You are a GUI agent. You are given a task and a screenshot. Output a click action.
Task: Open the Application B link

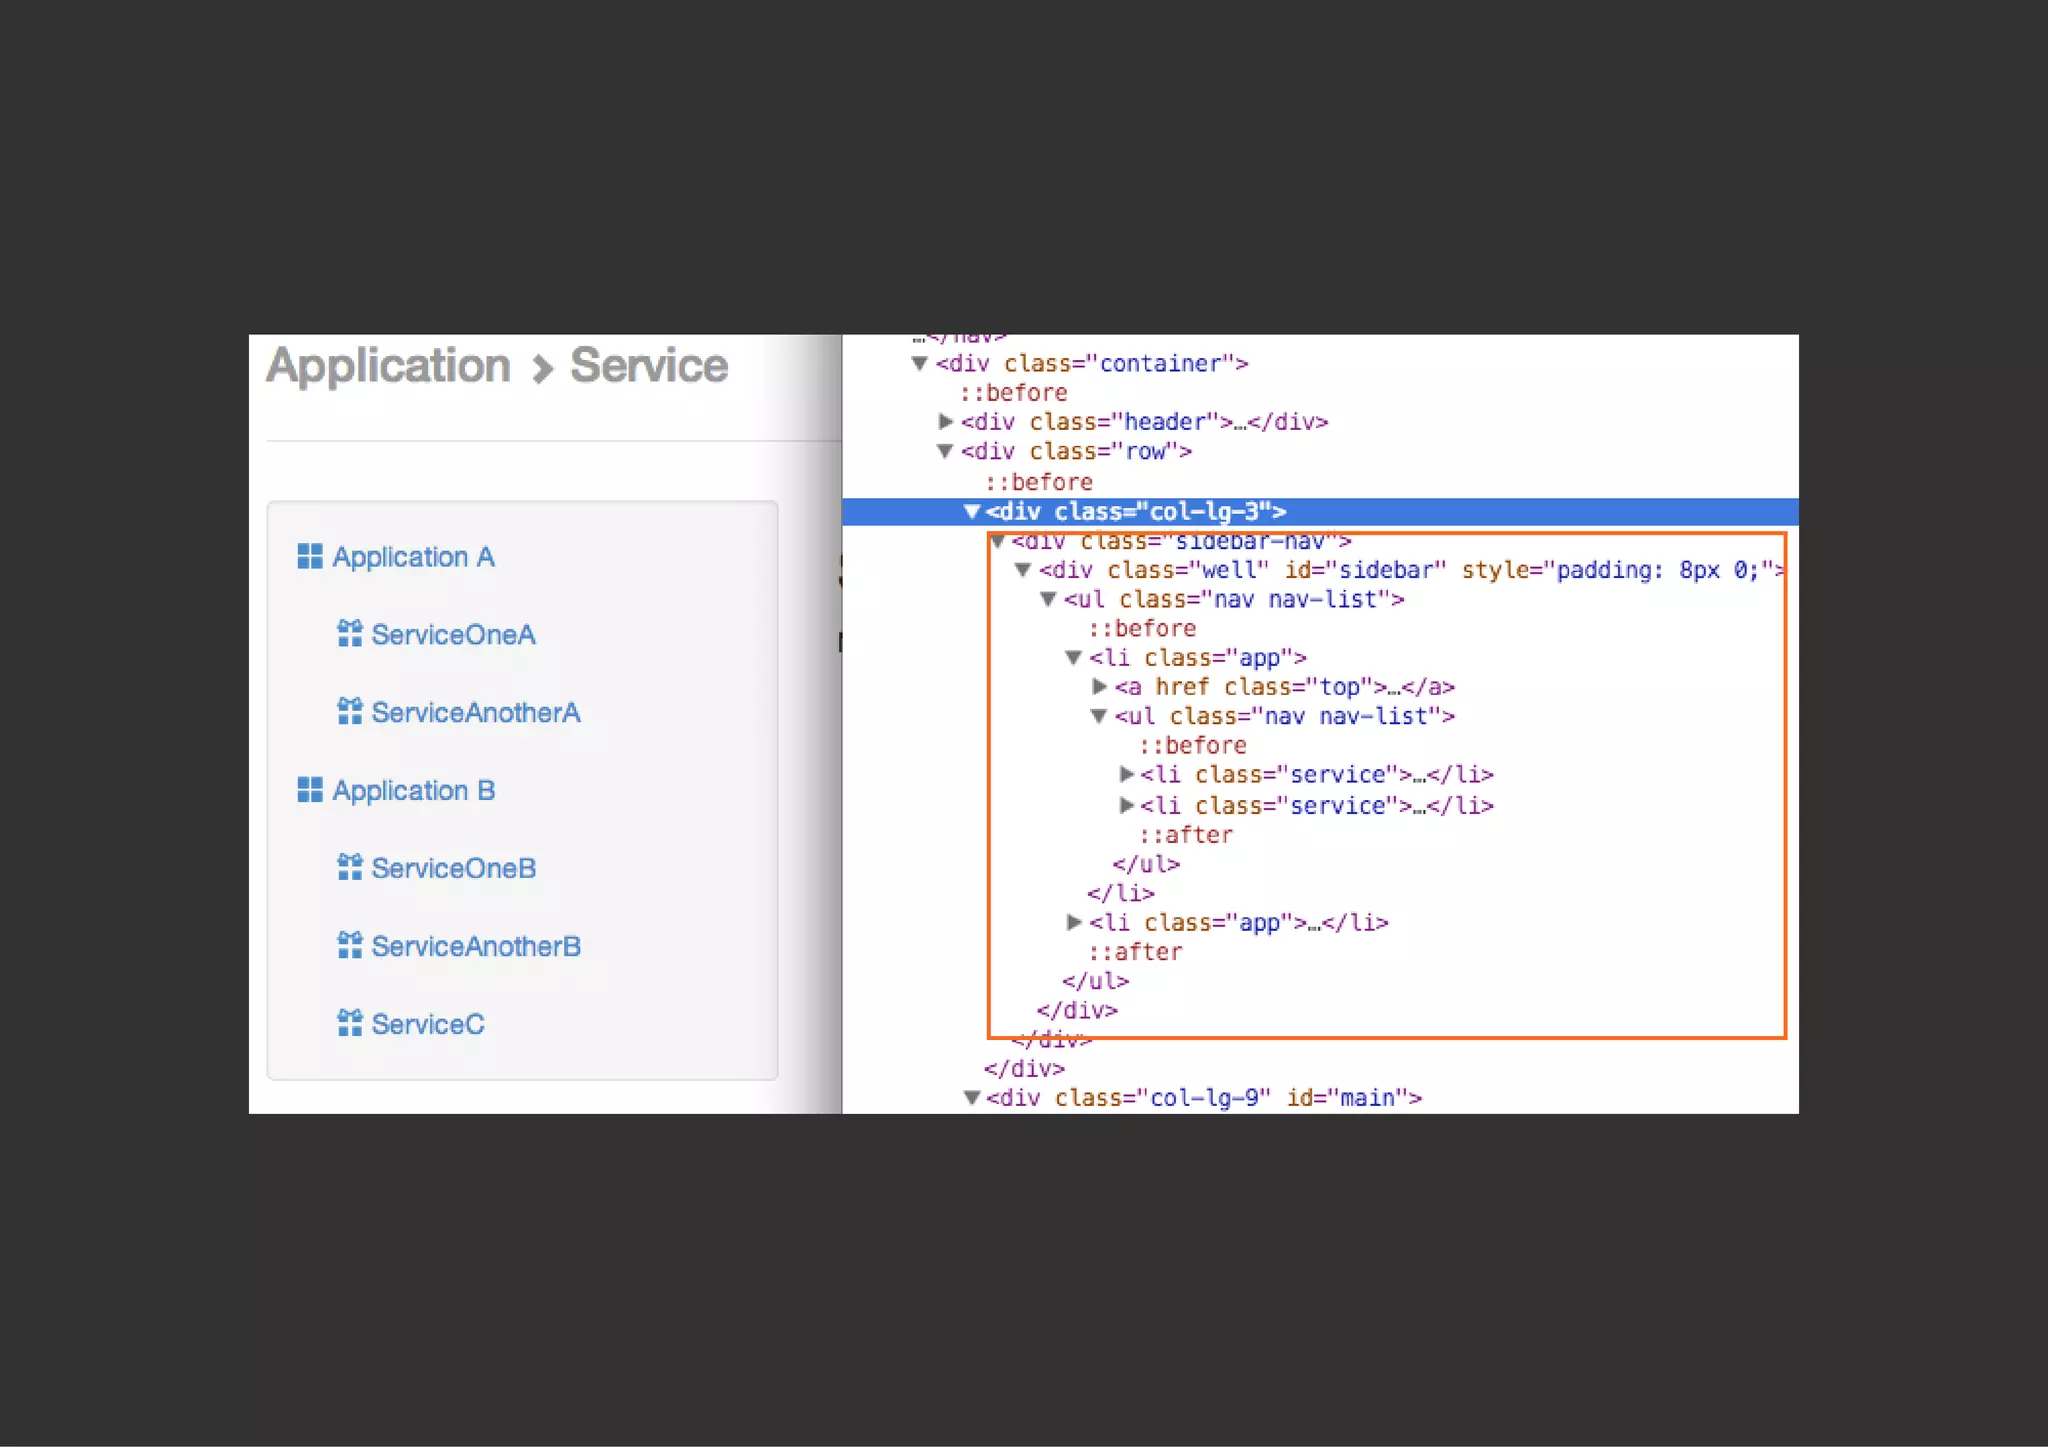[x=413, y=791]
